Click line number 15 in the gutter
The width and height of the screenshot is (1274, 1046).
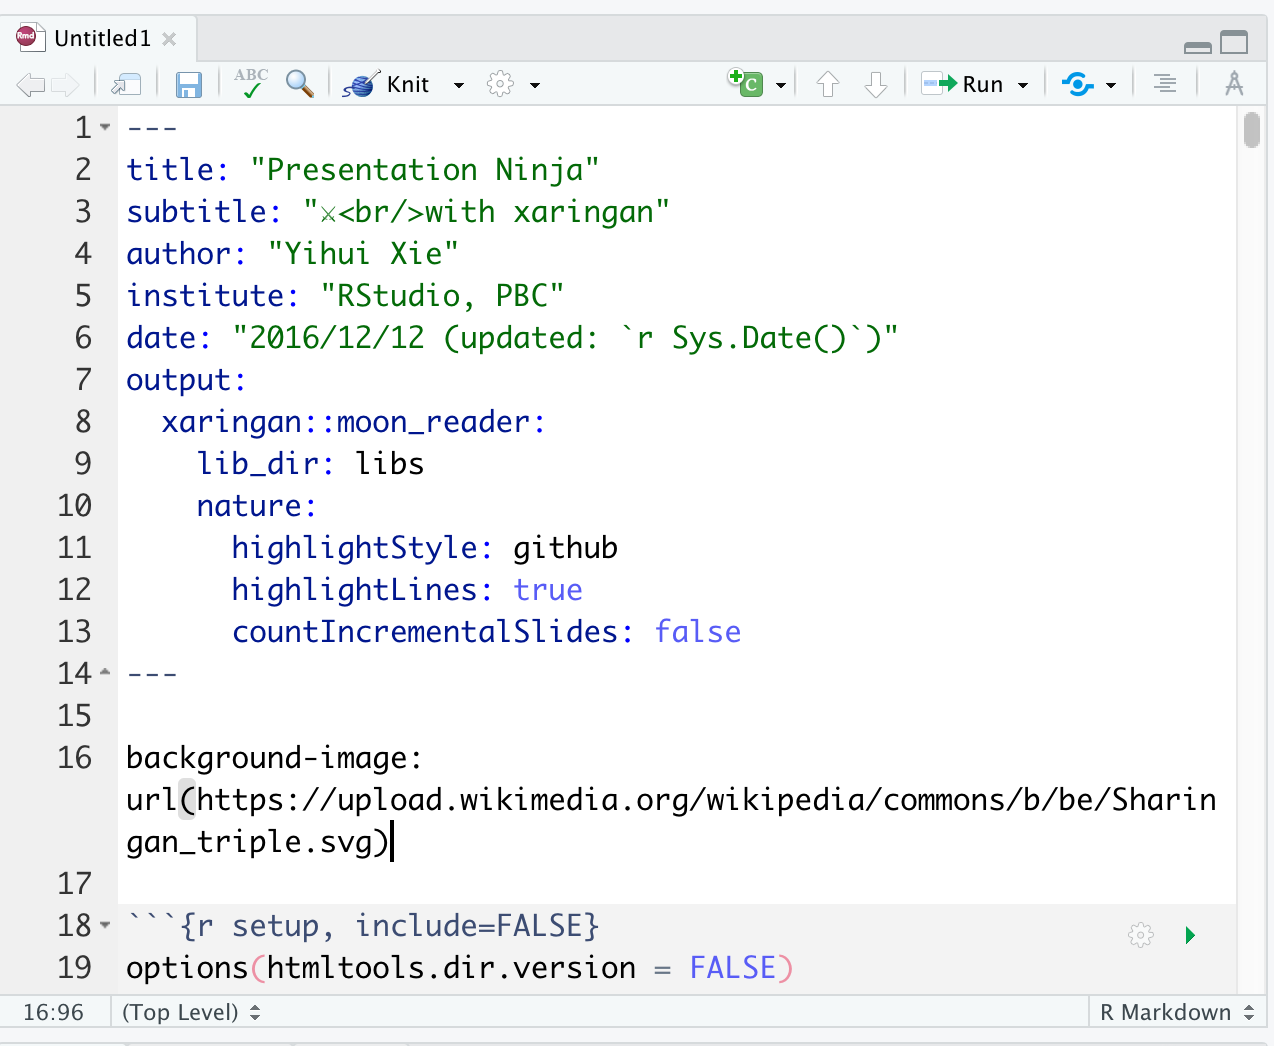pos(75,716)
